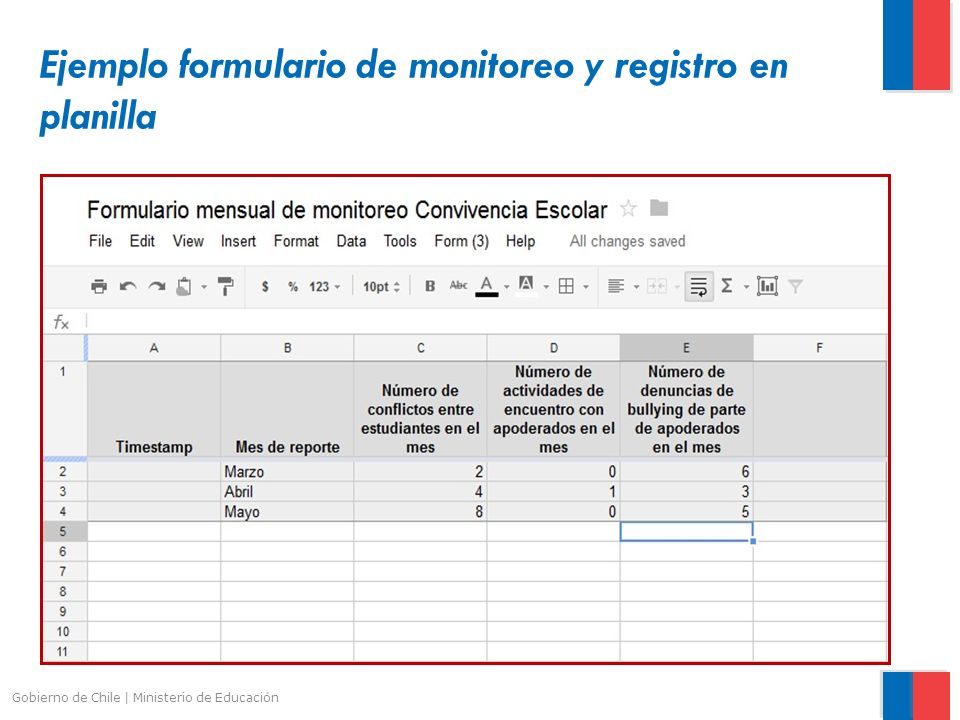Screen dimensions: 960x720
Task: Select column E header
Action: coord(686,348)
